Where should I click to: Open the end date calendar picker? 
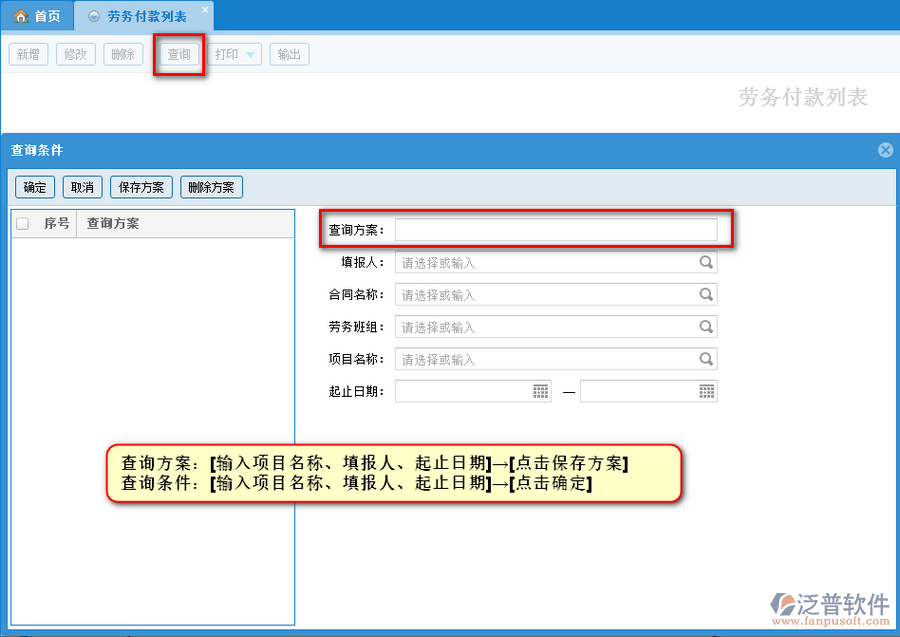coord(706,391)
